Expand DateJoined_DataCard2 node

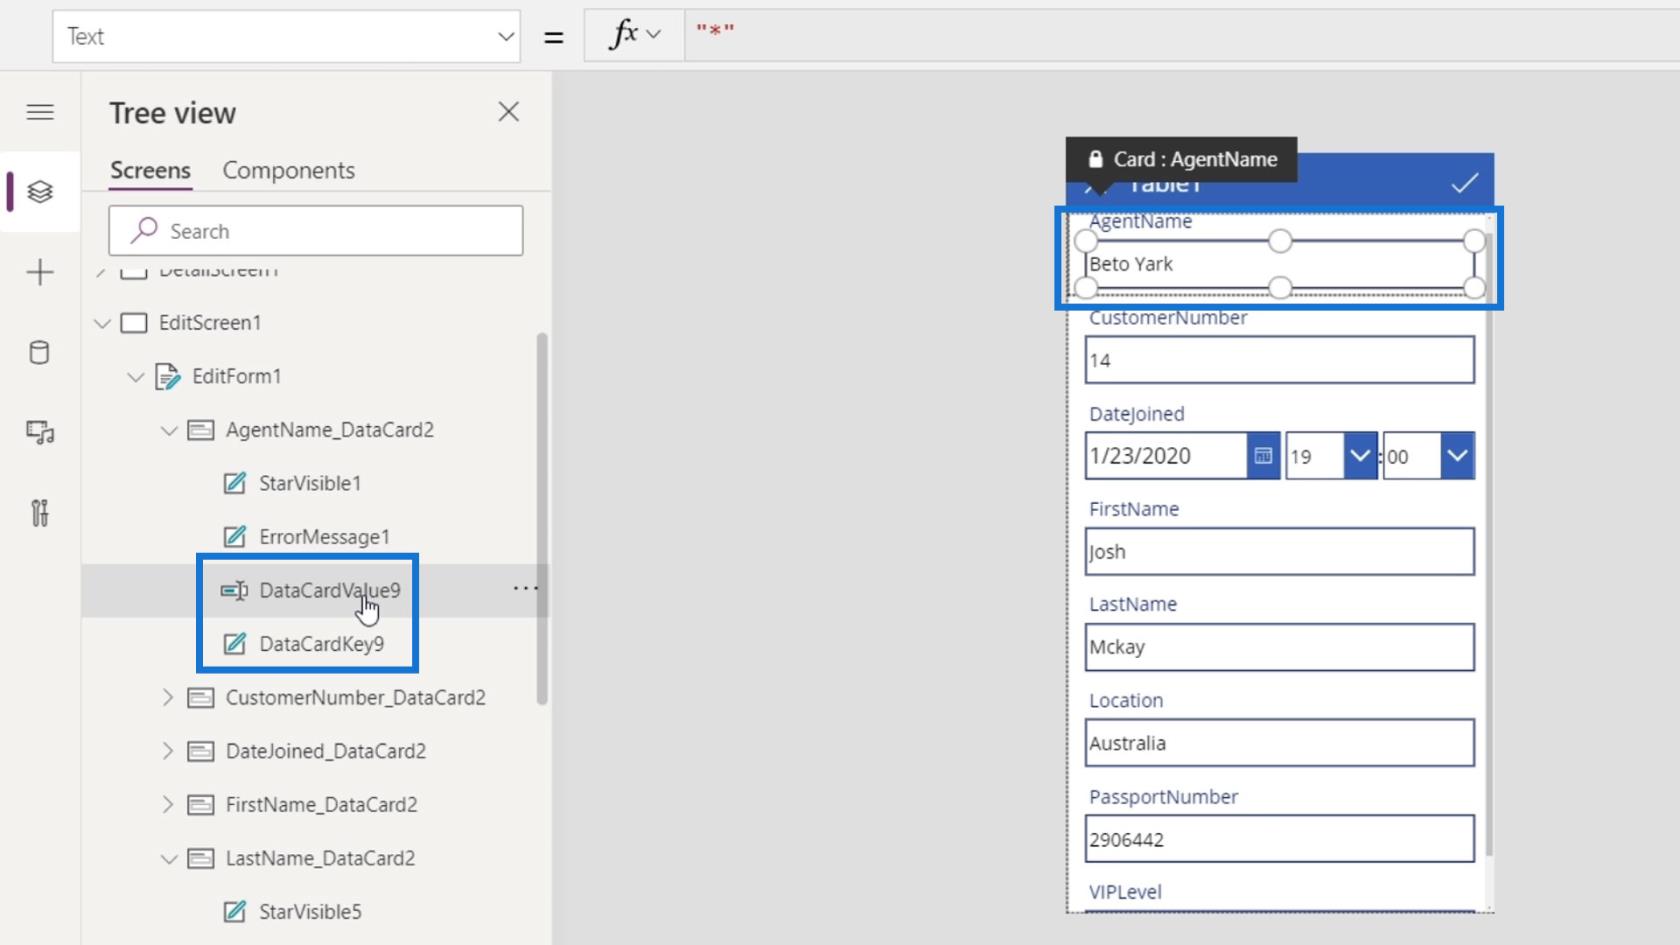pyautogui.click(x=168, y=751)
